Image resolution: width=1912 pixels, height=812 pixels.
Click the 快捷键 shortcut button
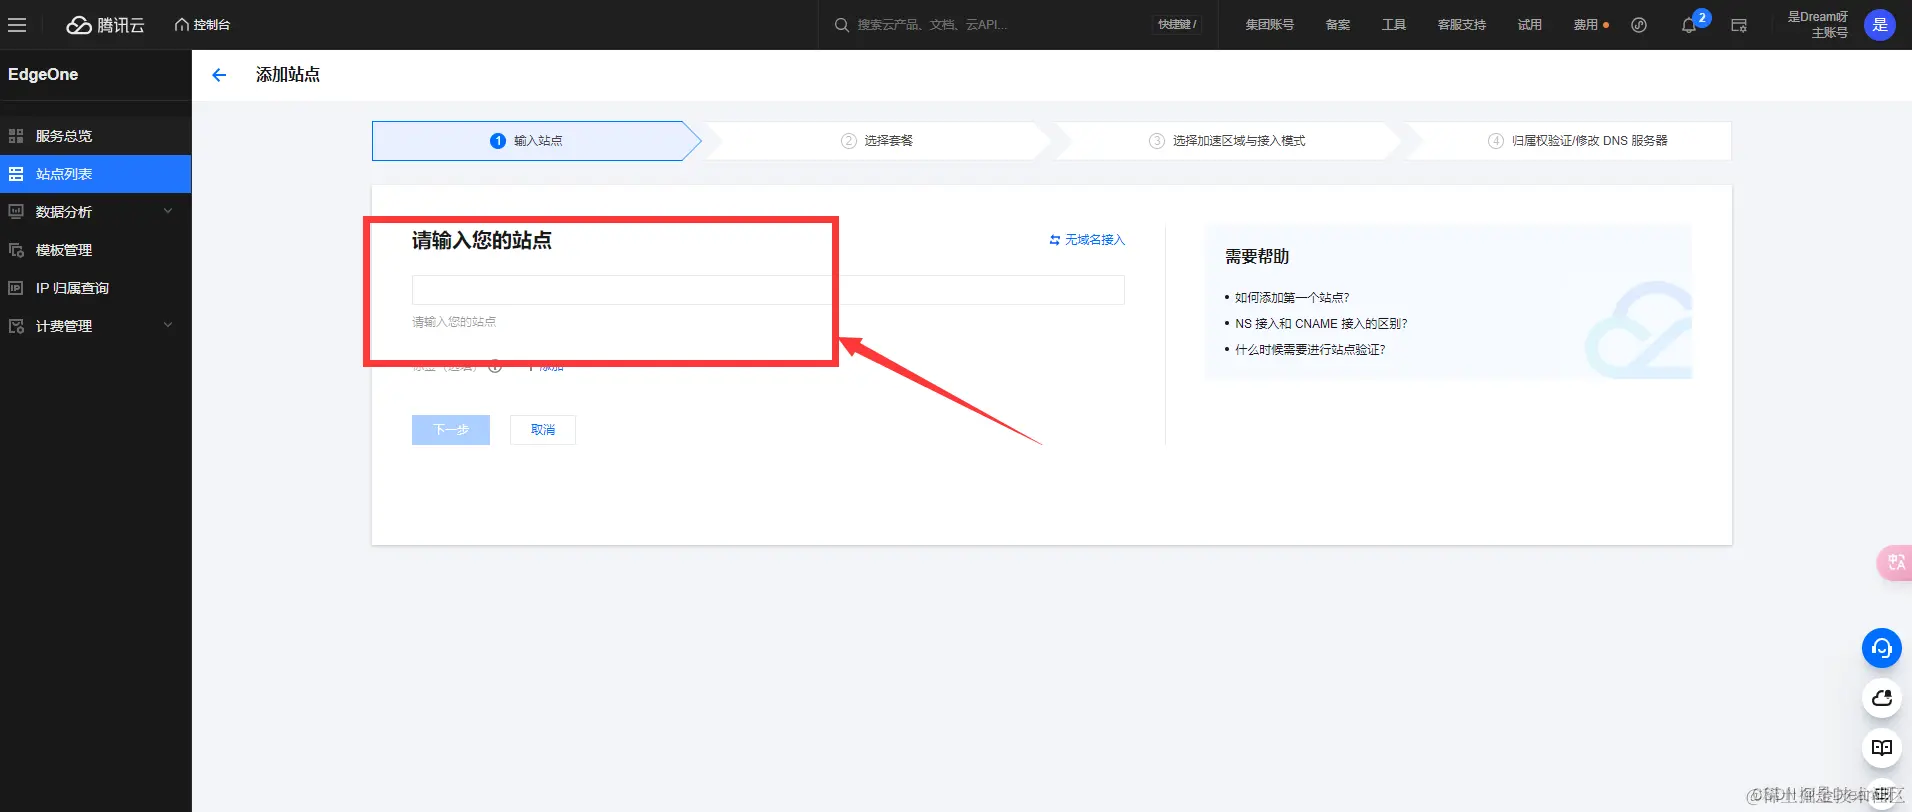1177,25
